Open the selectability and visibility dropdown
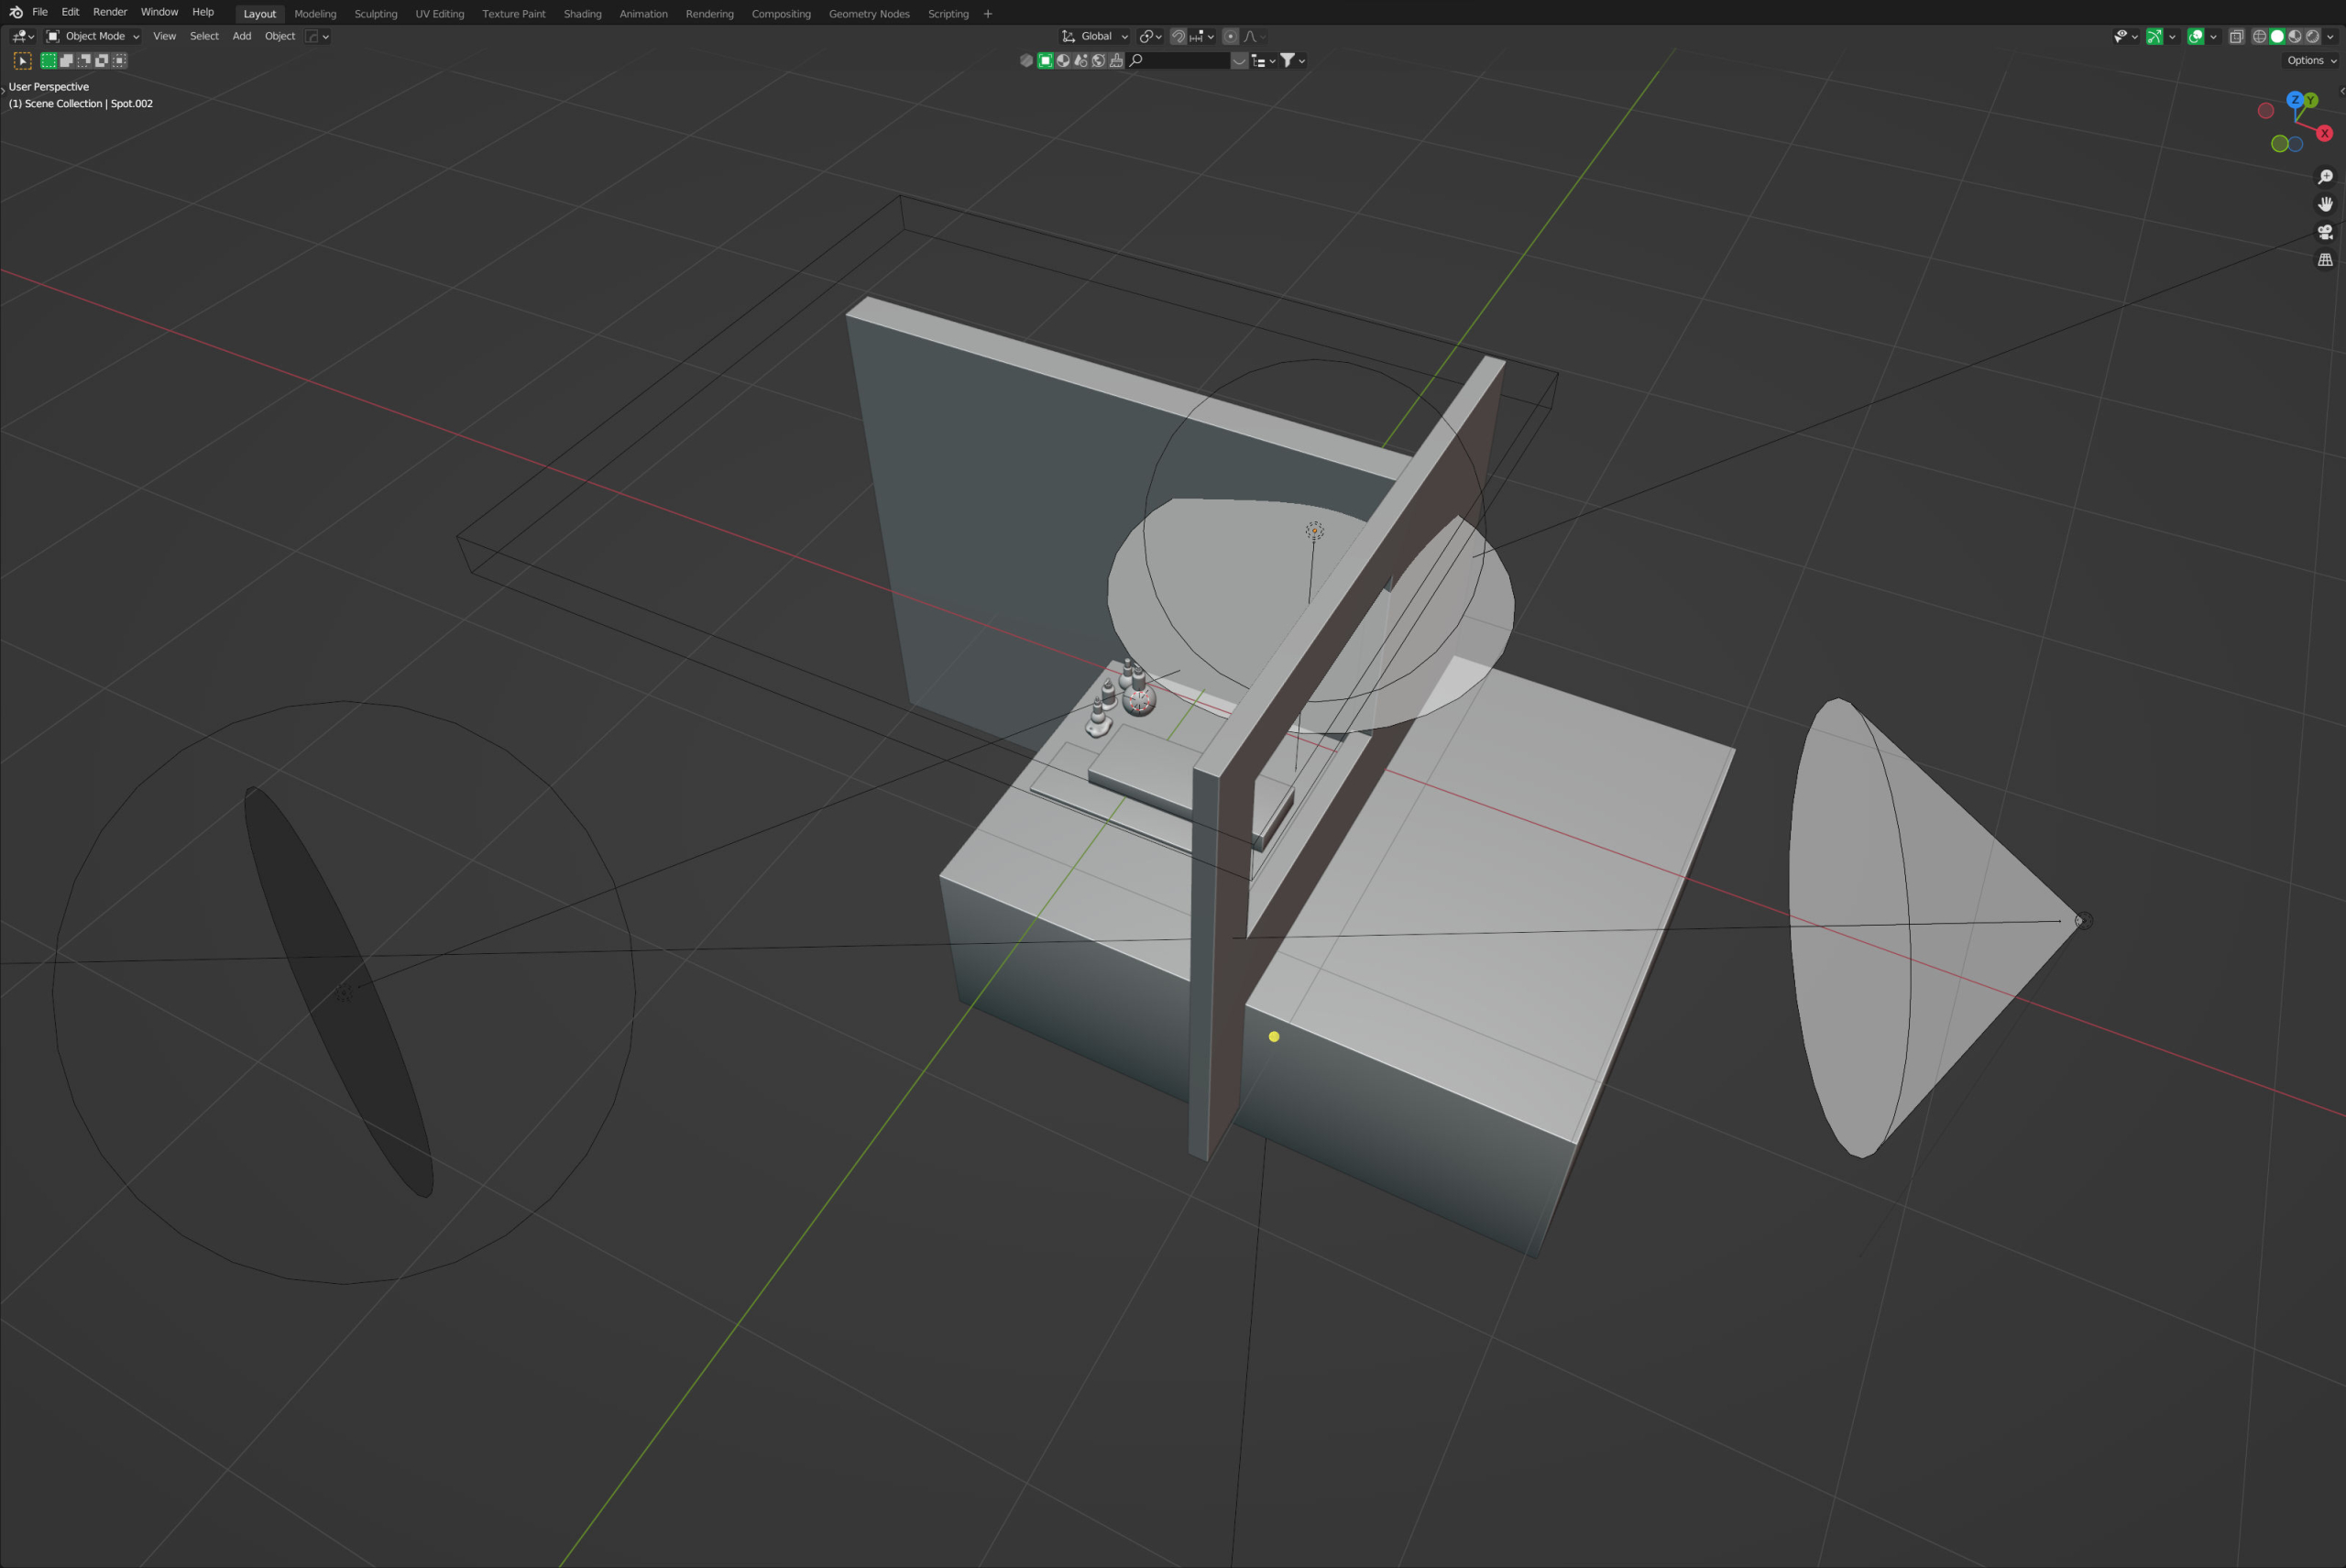 (2125, 36)
